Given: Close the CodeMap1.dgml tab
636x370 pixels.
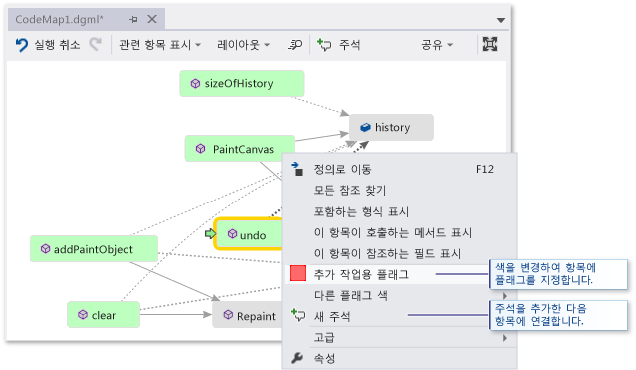Looking at the screenshot, I should 152,19.
